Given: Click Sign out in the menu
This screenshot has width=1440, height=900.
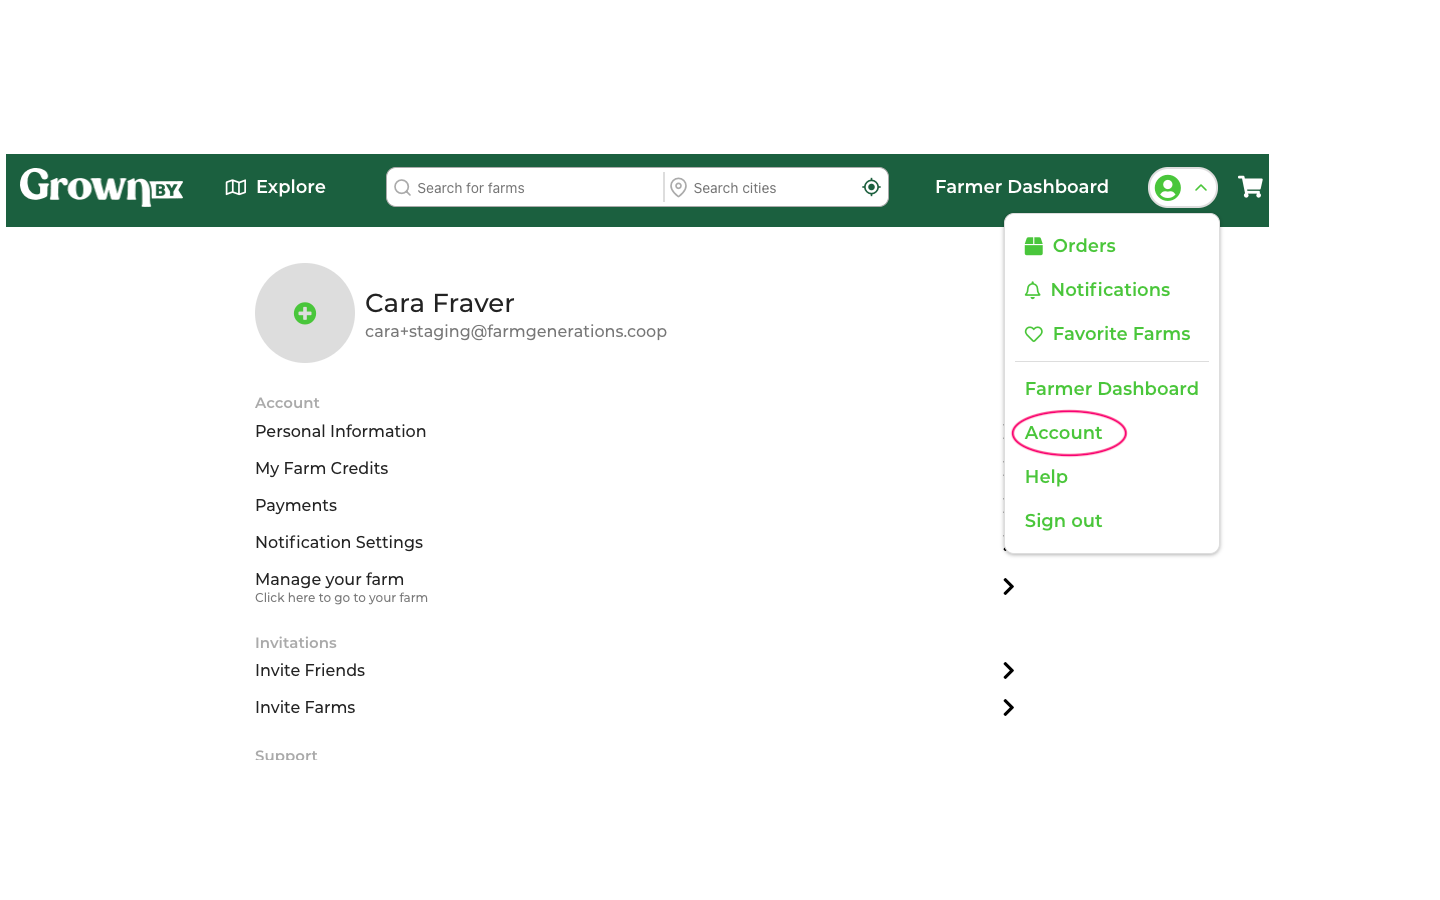Looking at the screenshot, I should 1063,521.
